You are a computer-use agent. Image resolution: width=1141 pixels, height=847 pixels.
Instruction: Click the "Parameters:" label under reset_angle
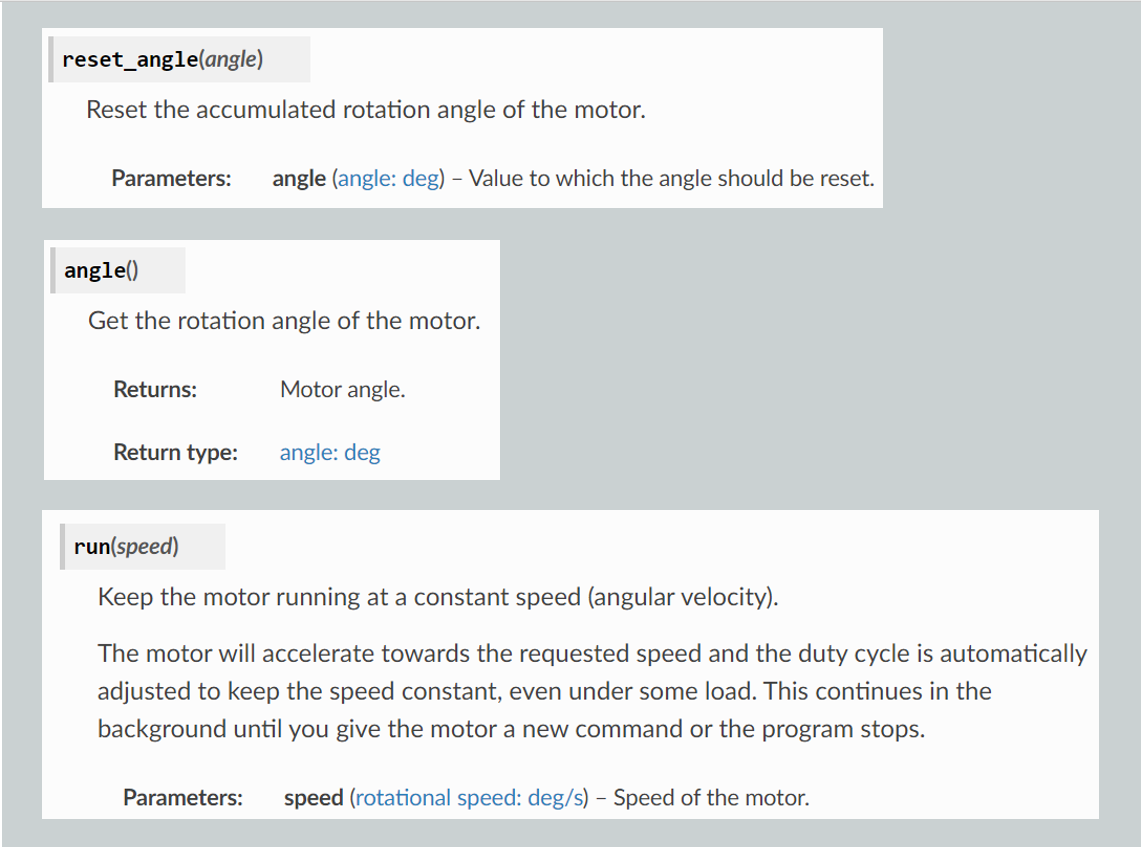[171, 179]
